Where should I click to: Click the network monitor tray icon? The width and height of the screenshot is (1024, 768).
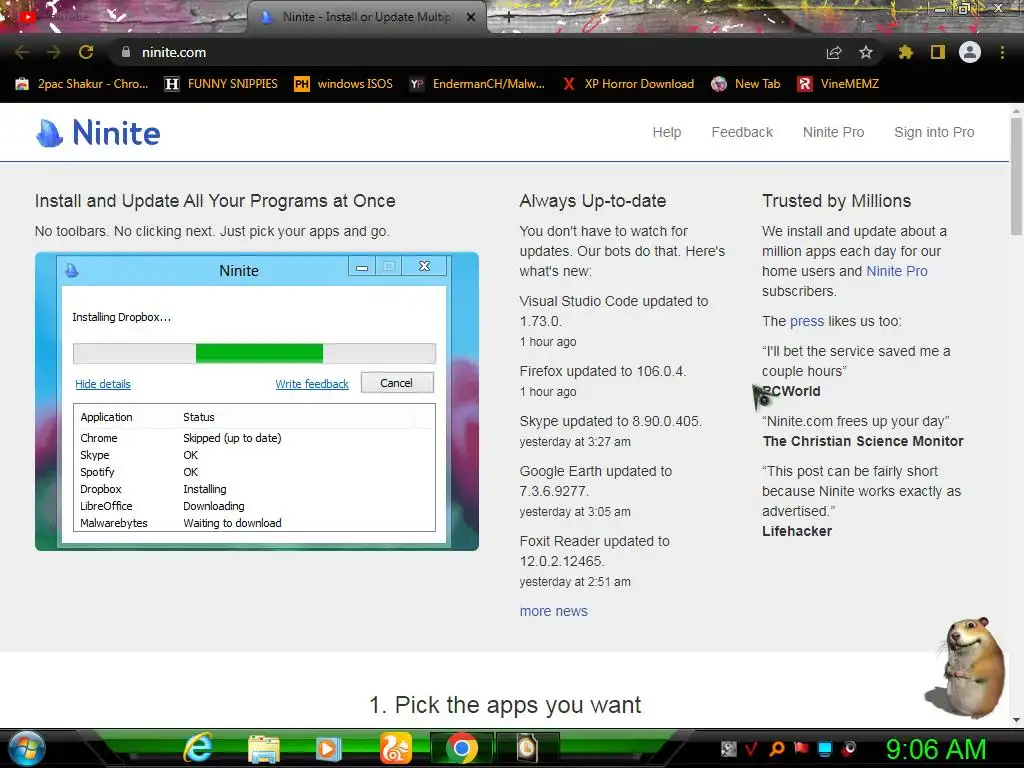[825, 749]
